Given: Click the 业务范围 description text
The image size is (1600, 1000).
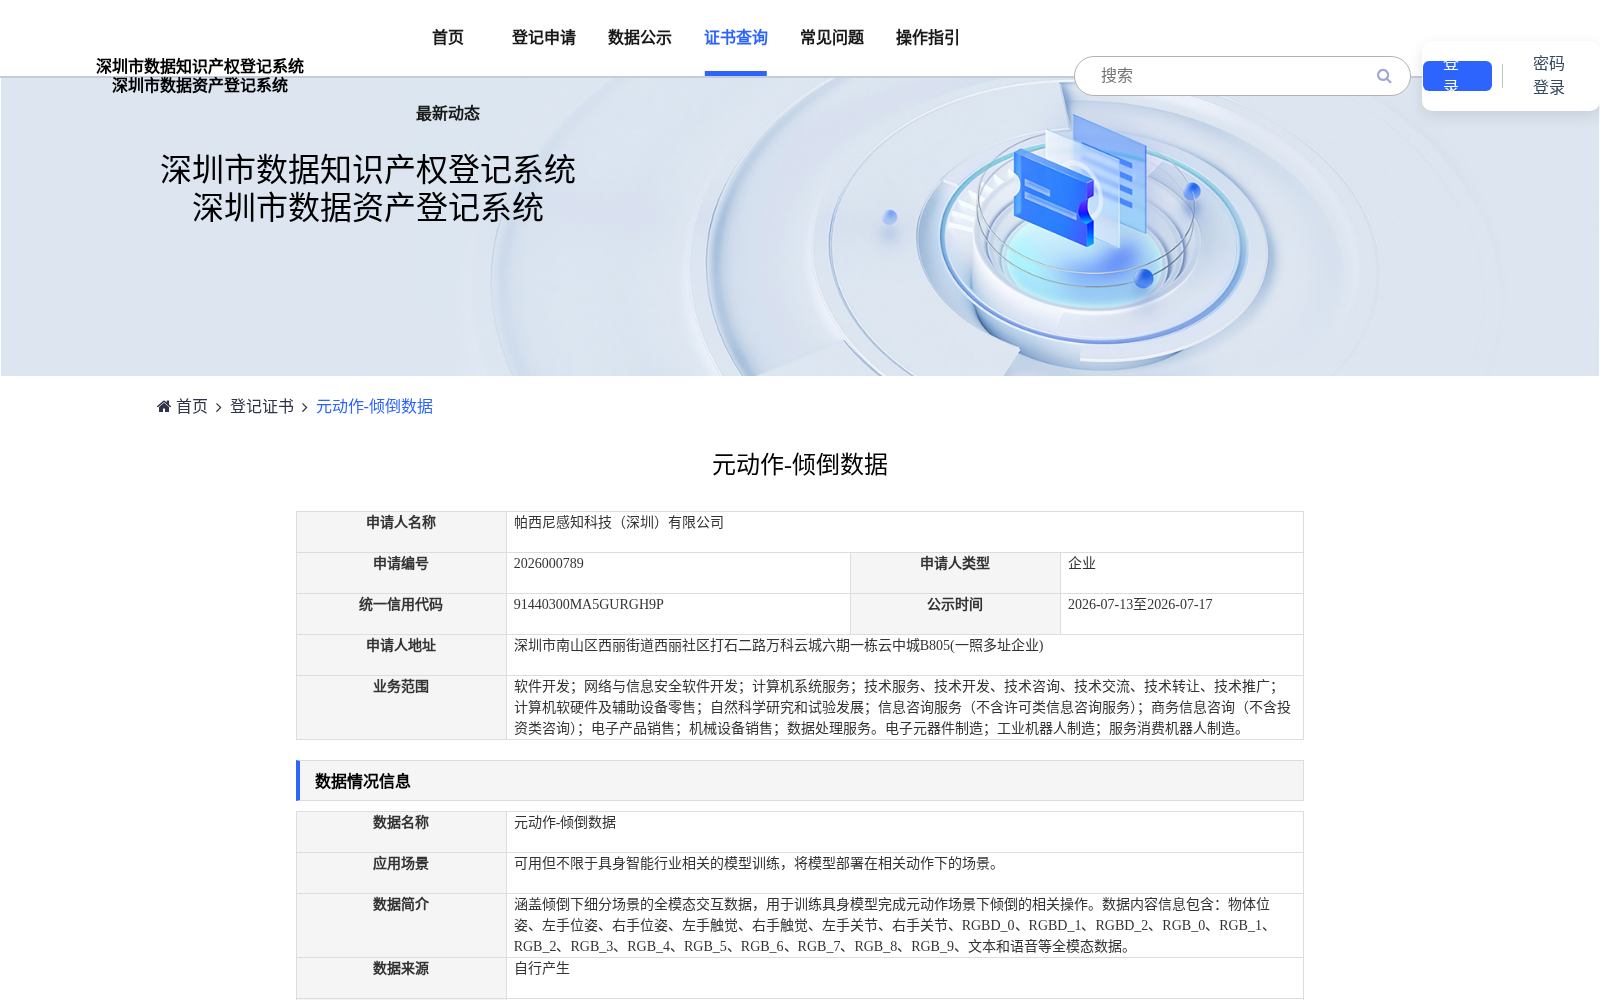Looking at the screenshot, I should click(x=902, y=708).
